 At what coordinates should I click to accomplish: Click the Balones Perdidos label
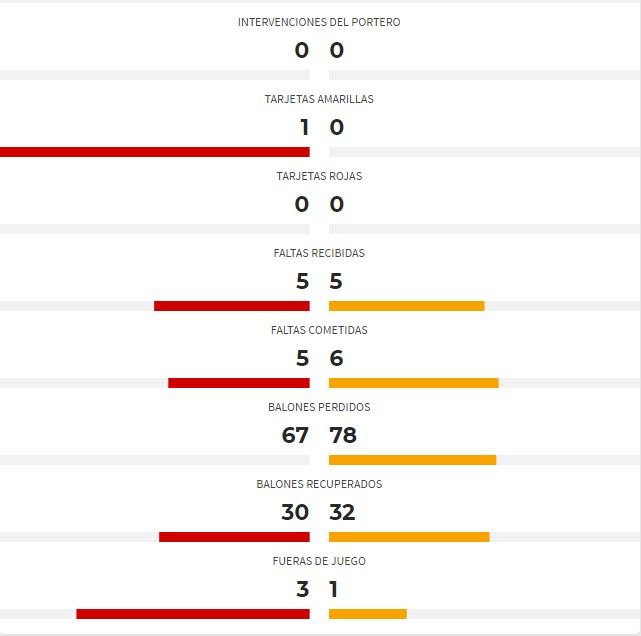319,407
